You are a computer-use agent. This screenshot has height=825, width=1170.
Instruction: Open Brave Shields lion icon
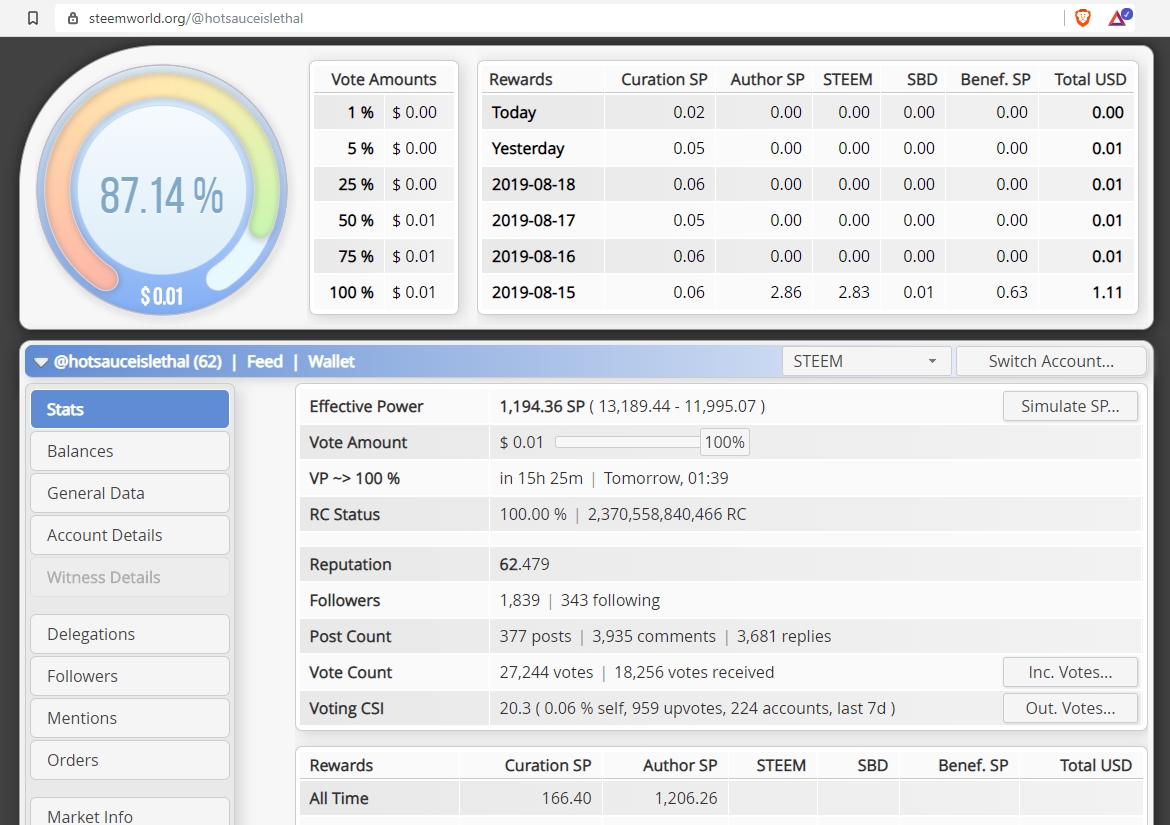pyautogui.click(x=1082, y=18)
